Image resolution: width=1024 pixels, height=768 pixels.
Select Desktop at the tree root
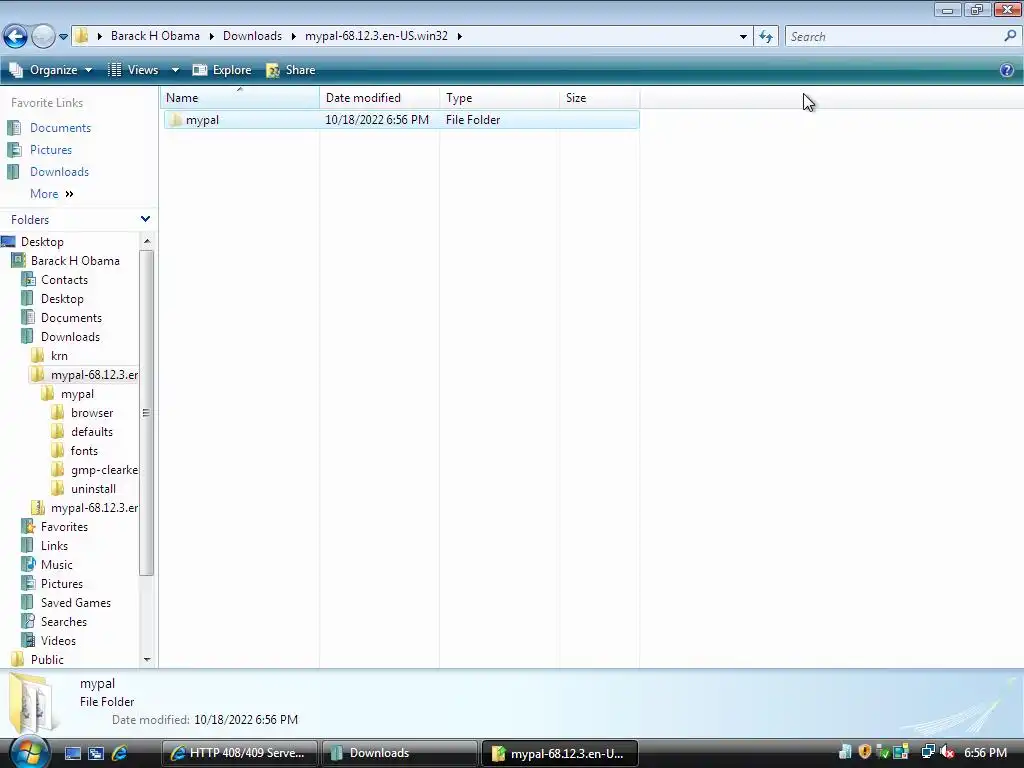point(42,242)
